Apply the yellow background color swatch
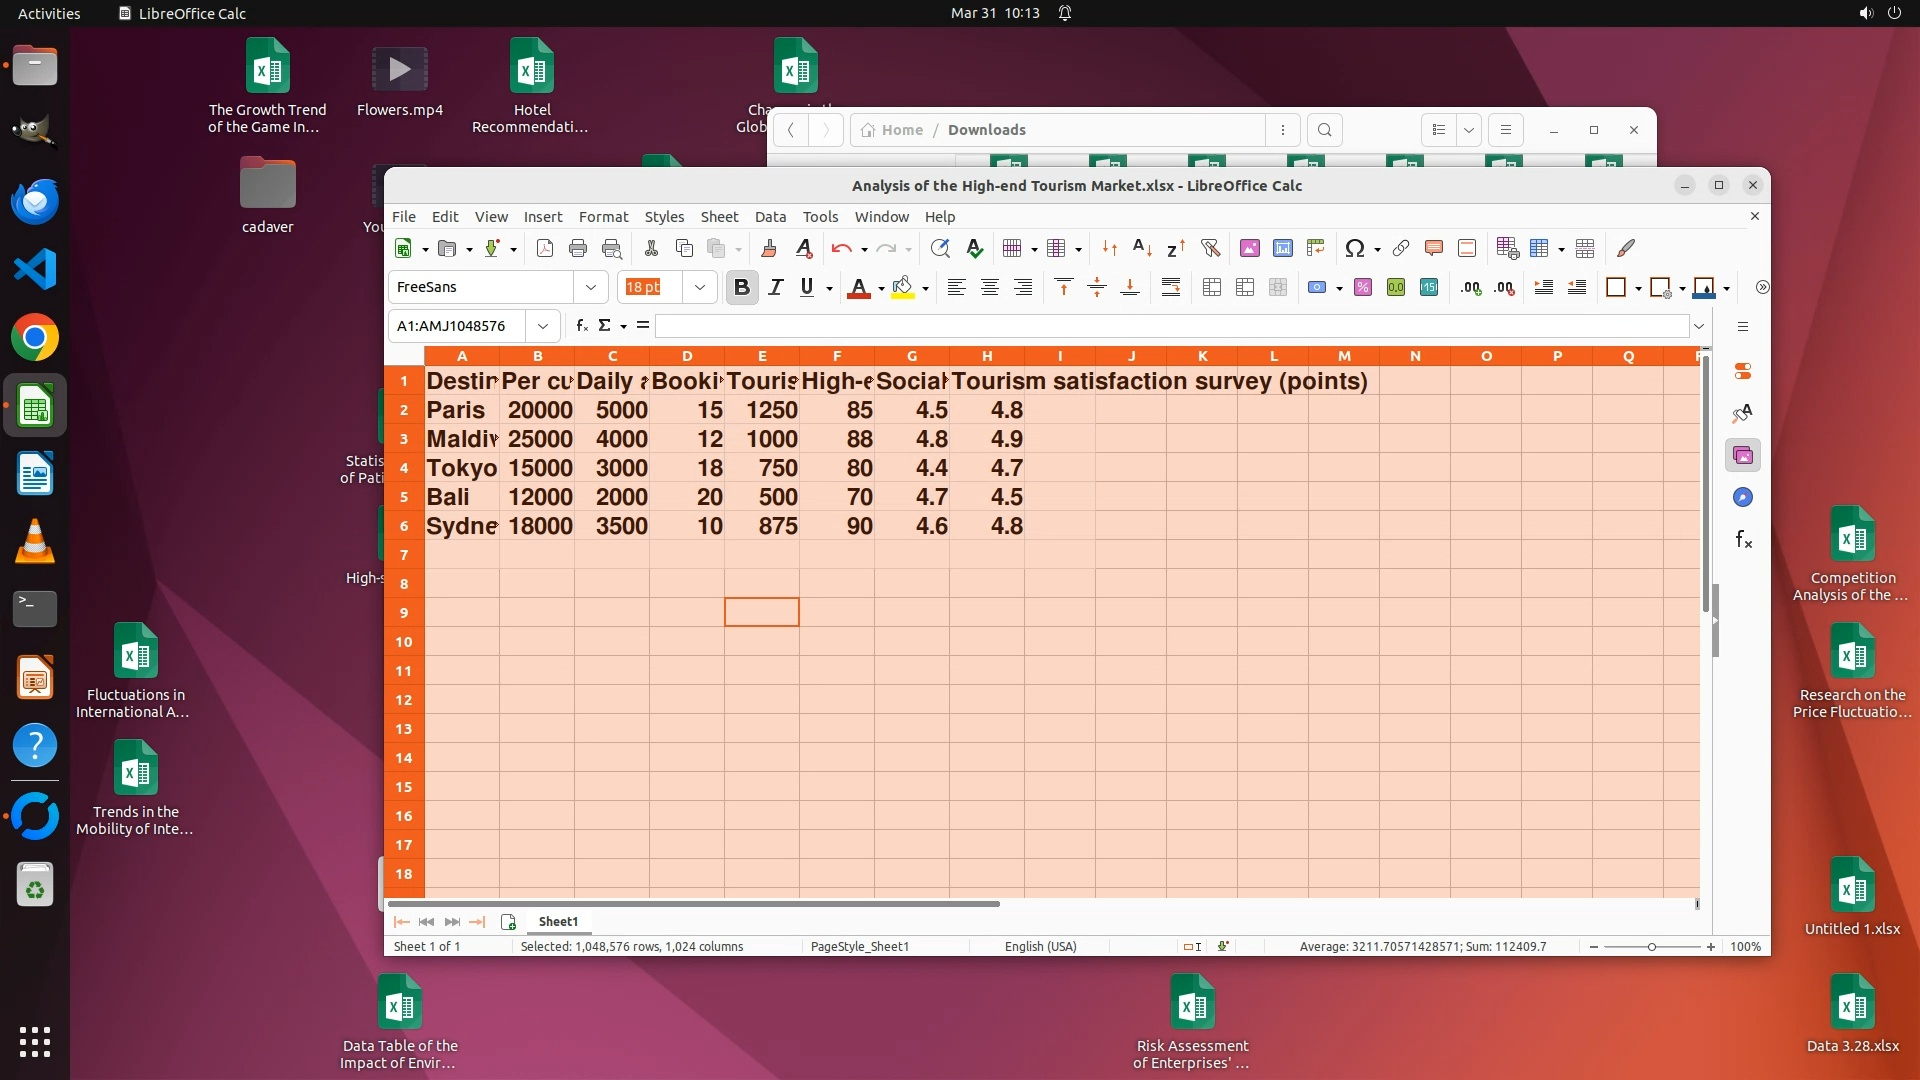This screenshot has width=1920, height=1080. (x=903, y=288)
